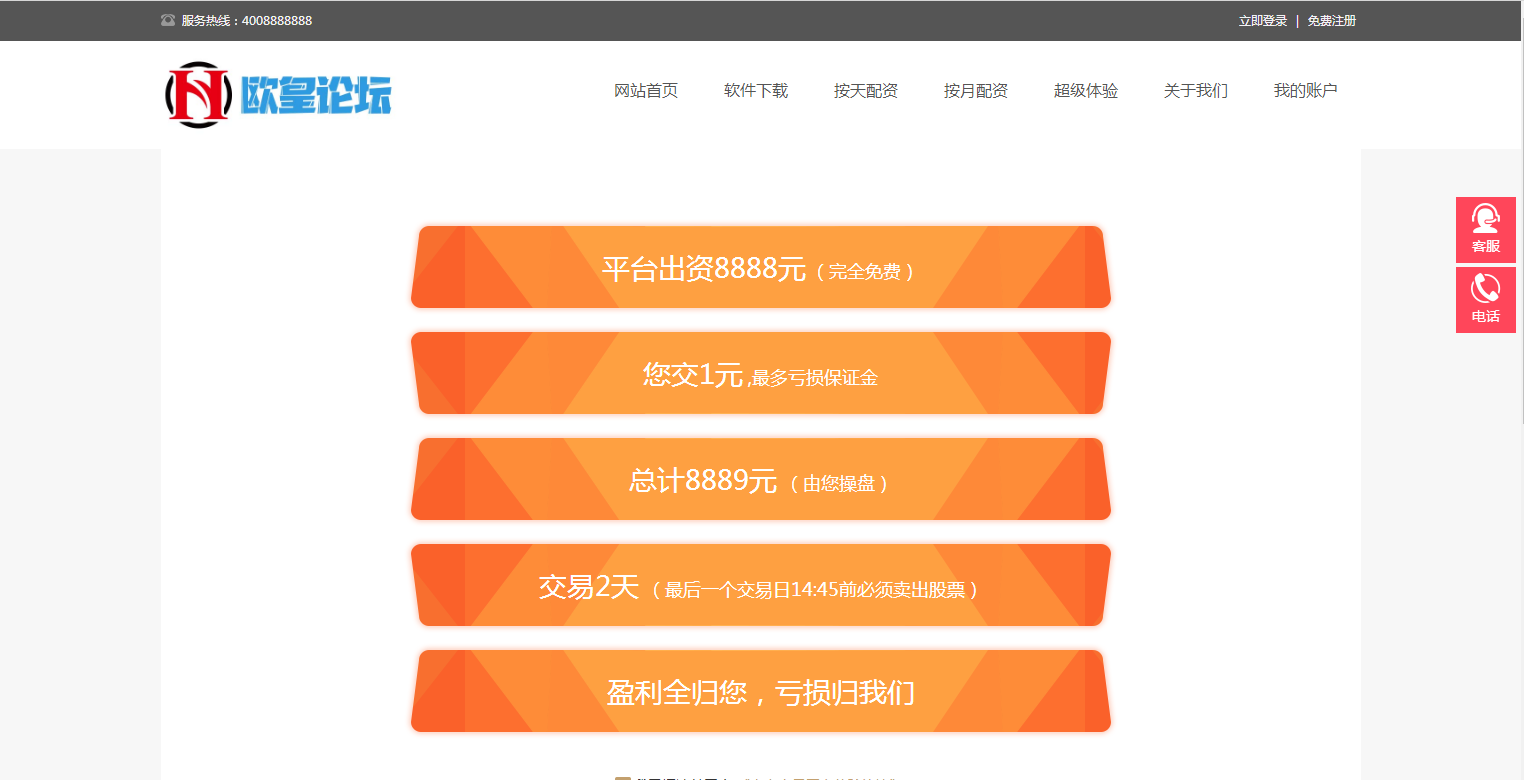This screenshot has height=780, width=1524.
Task: Click the 您交1元 guarantee banner
Action: point(760,373)
